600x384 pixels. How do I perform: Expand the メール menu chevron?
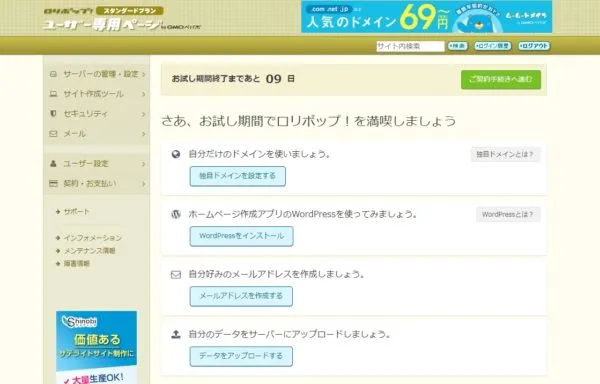point(143,134)
